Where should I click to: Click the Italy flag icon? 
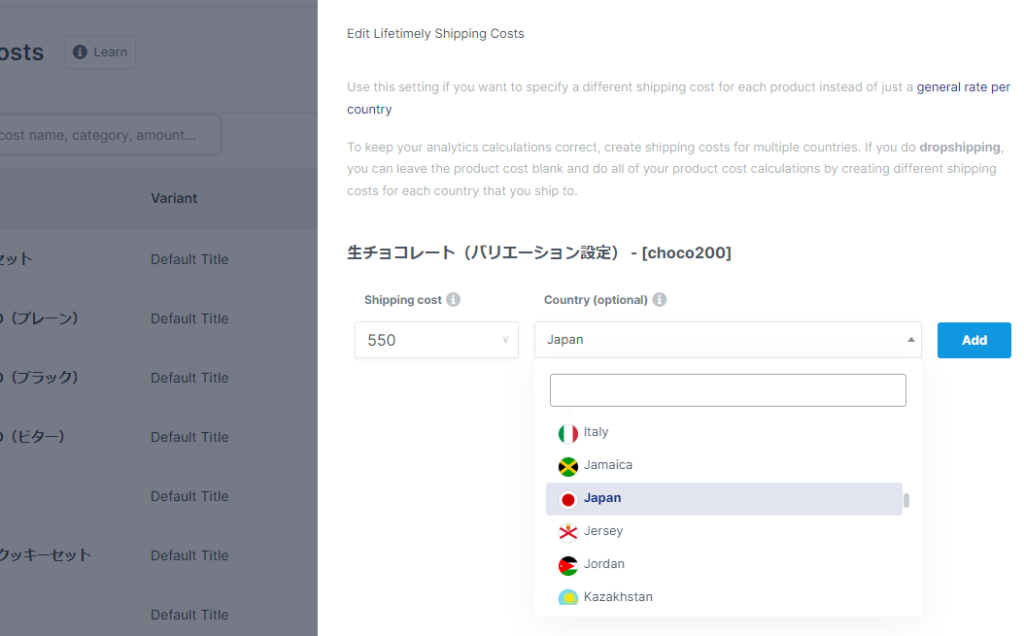(567, 433)
